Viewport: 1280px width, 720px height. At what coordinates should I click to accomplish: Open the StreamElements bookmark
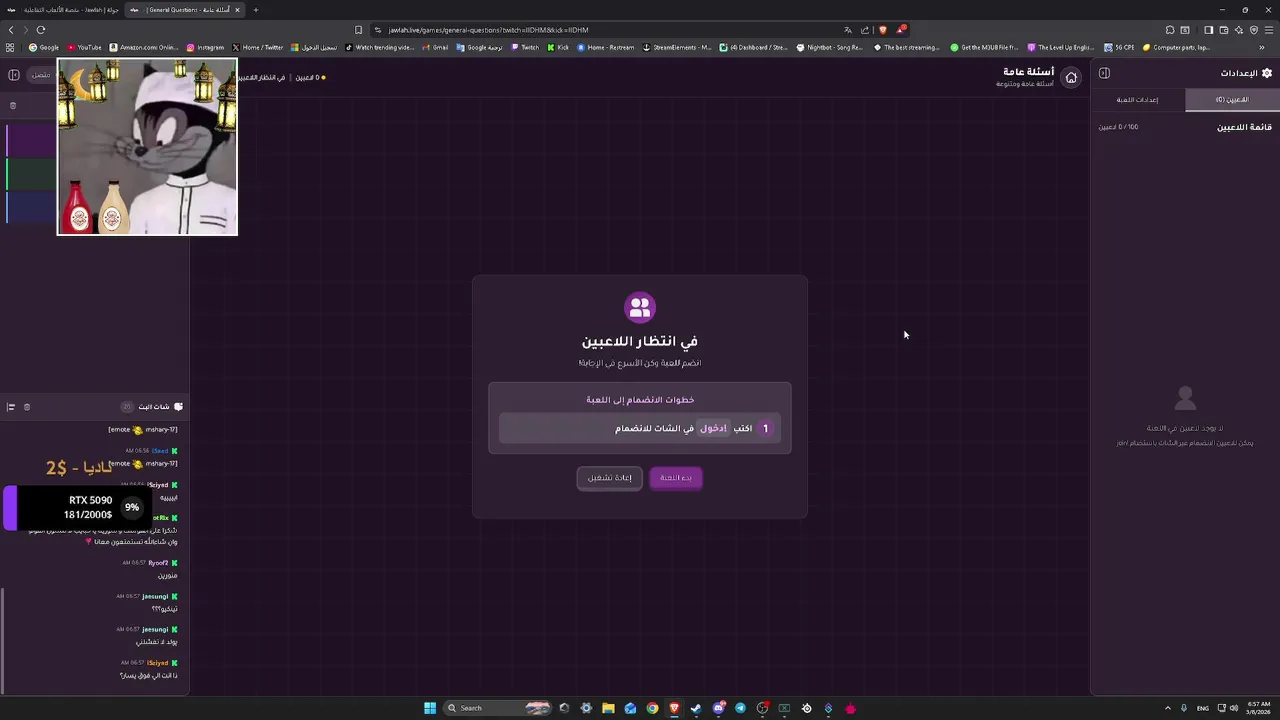coord(677,47)
